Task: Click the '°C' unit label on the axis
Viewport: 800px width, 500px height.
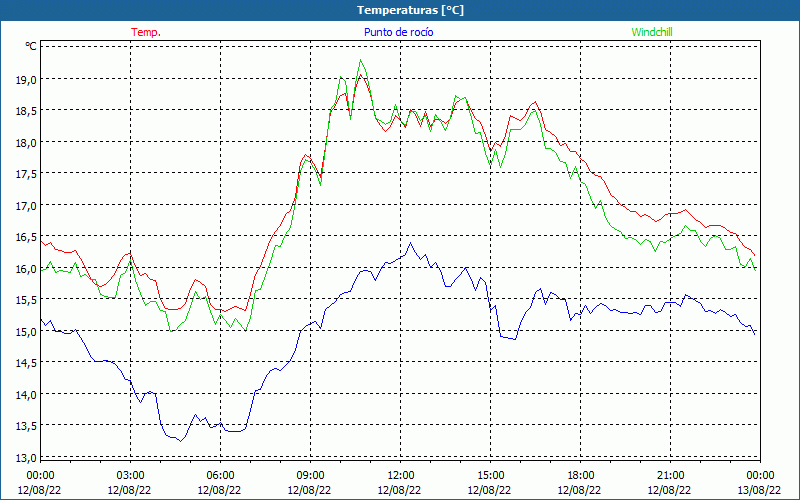Action: coord(31,46)
